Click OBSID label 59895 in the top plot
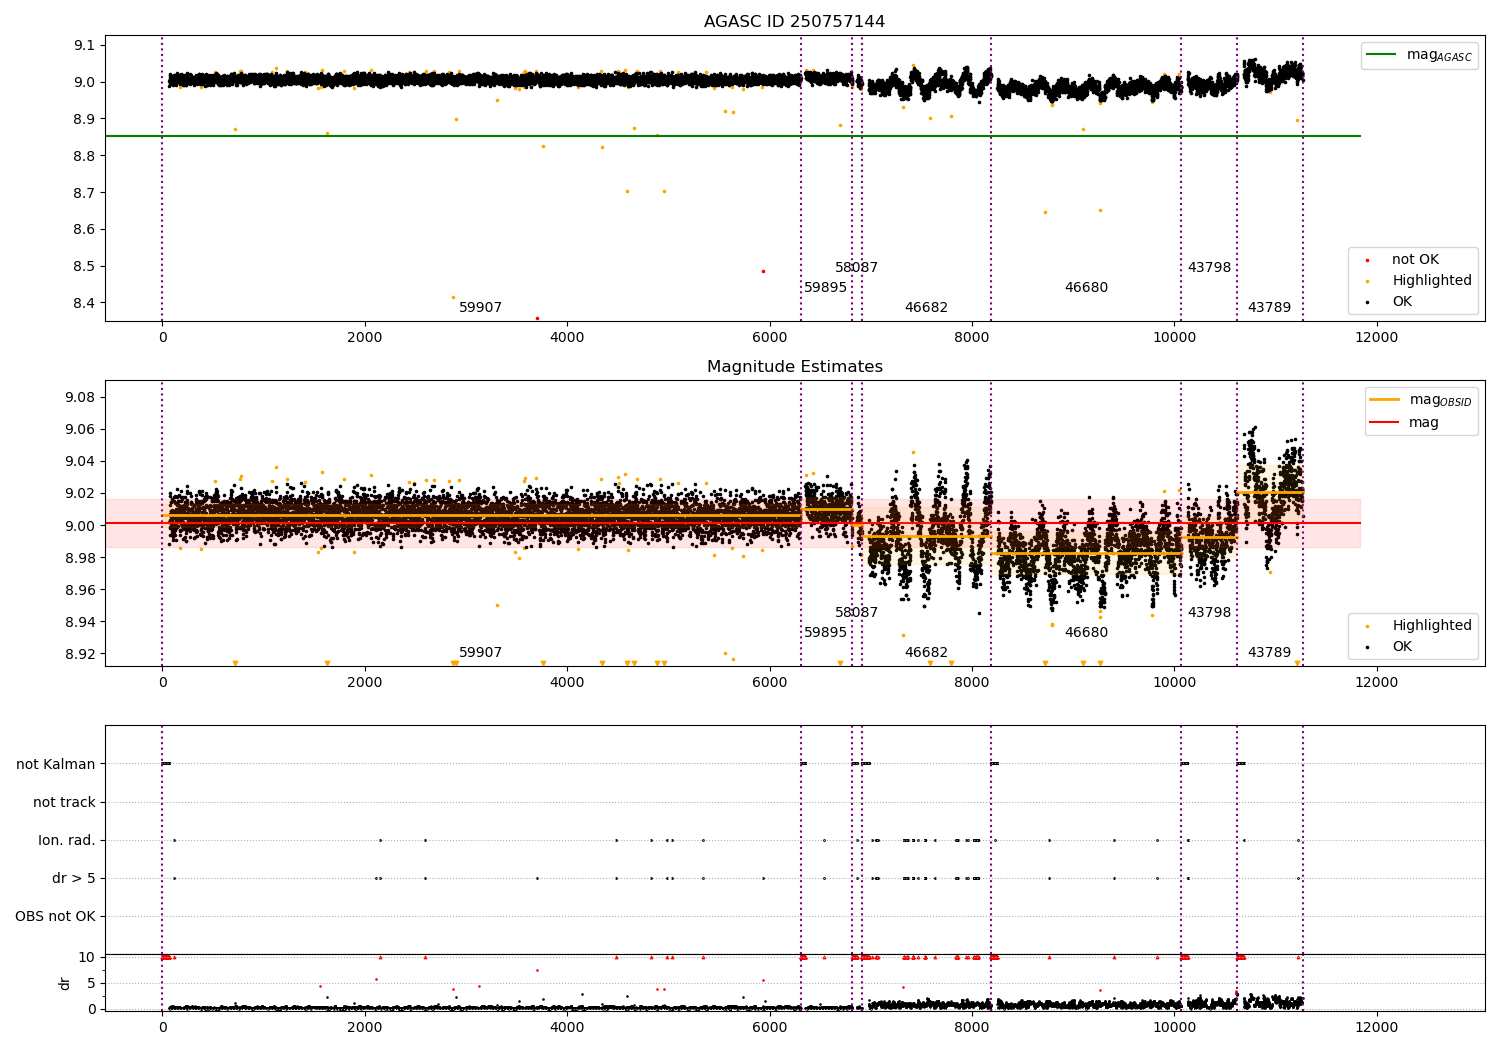1500x1050 pixels. tap(825, 288)
